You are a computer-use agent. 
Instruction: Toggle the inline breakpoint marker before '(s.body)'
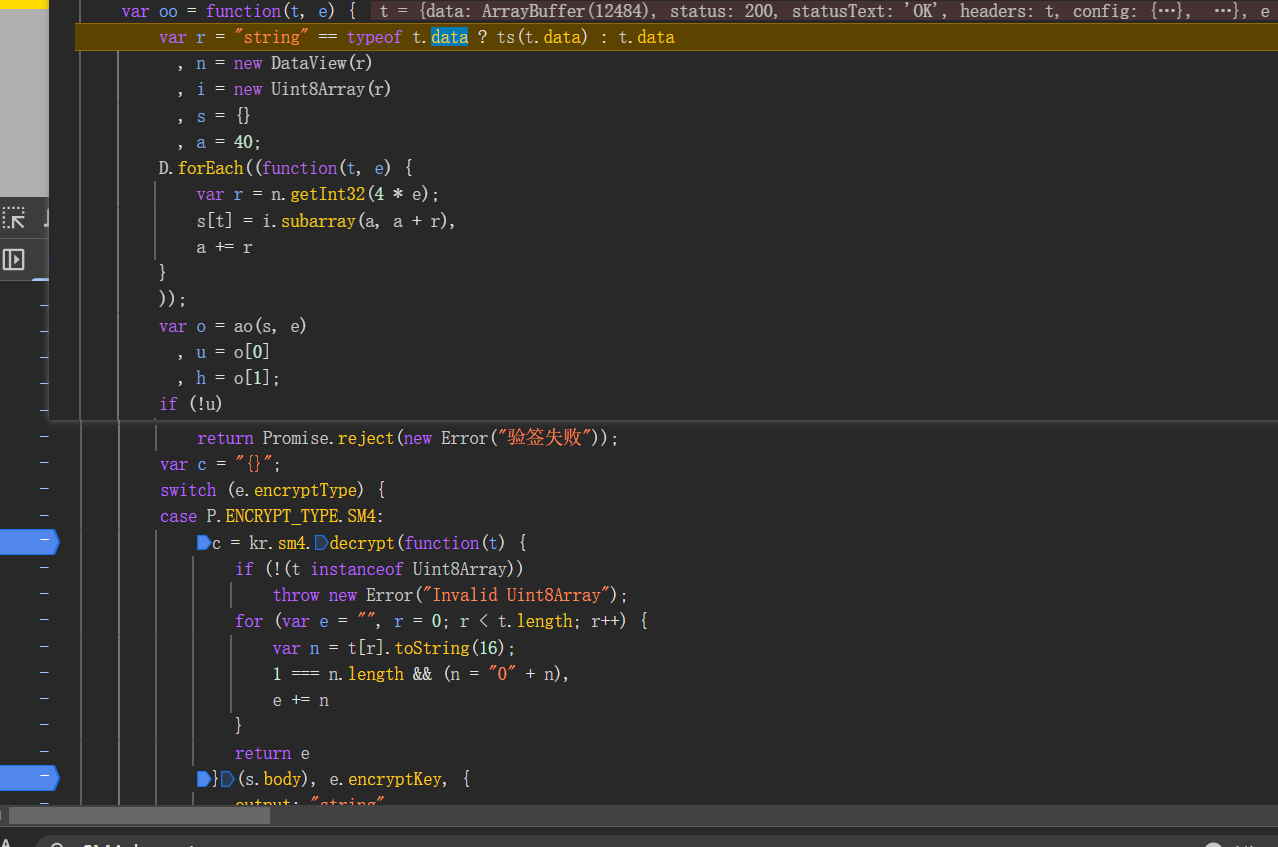(x=228, y=779)
